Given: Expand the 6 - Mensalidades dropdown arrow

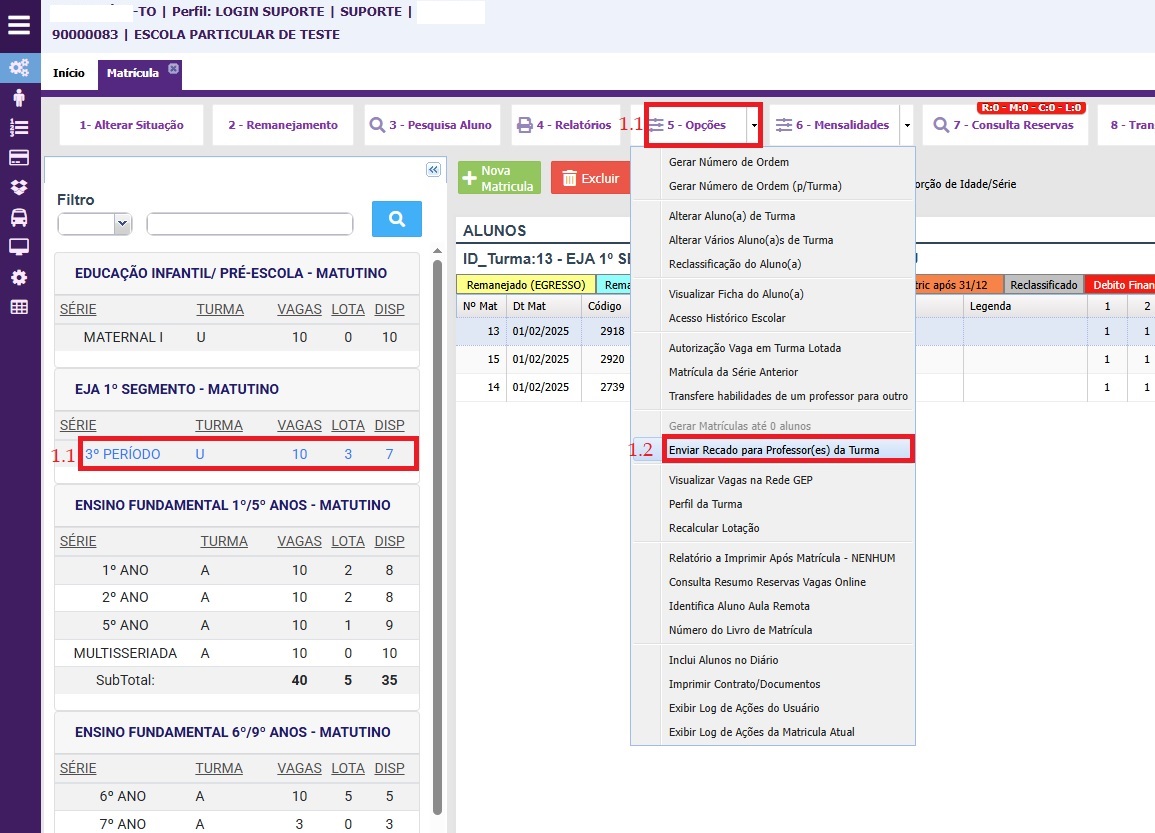Looking at the screenshot, I should pyautogui.click(x=906, y=126).
